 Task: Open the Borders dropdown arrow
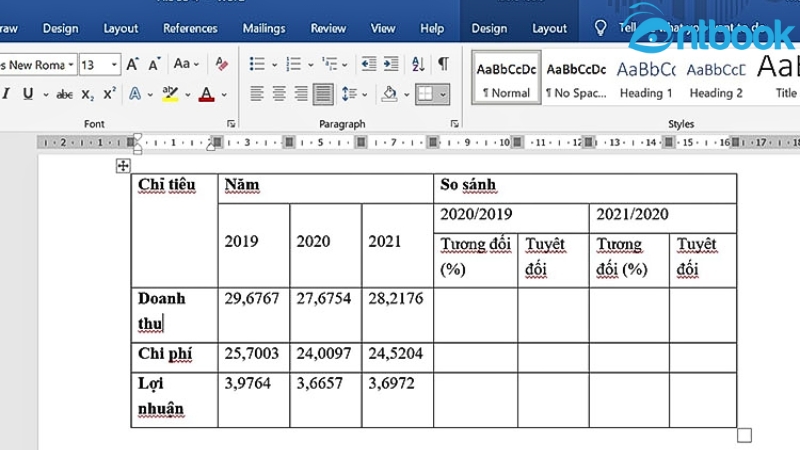click(x=443, y=94)
